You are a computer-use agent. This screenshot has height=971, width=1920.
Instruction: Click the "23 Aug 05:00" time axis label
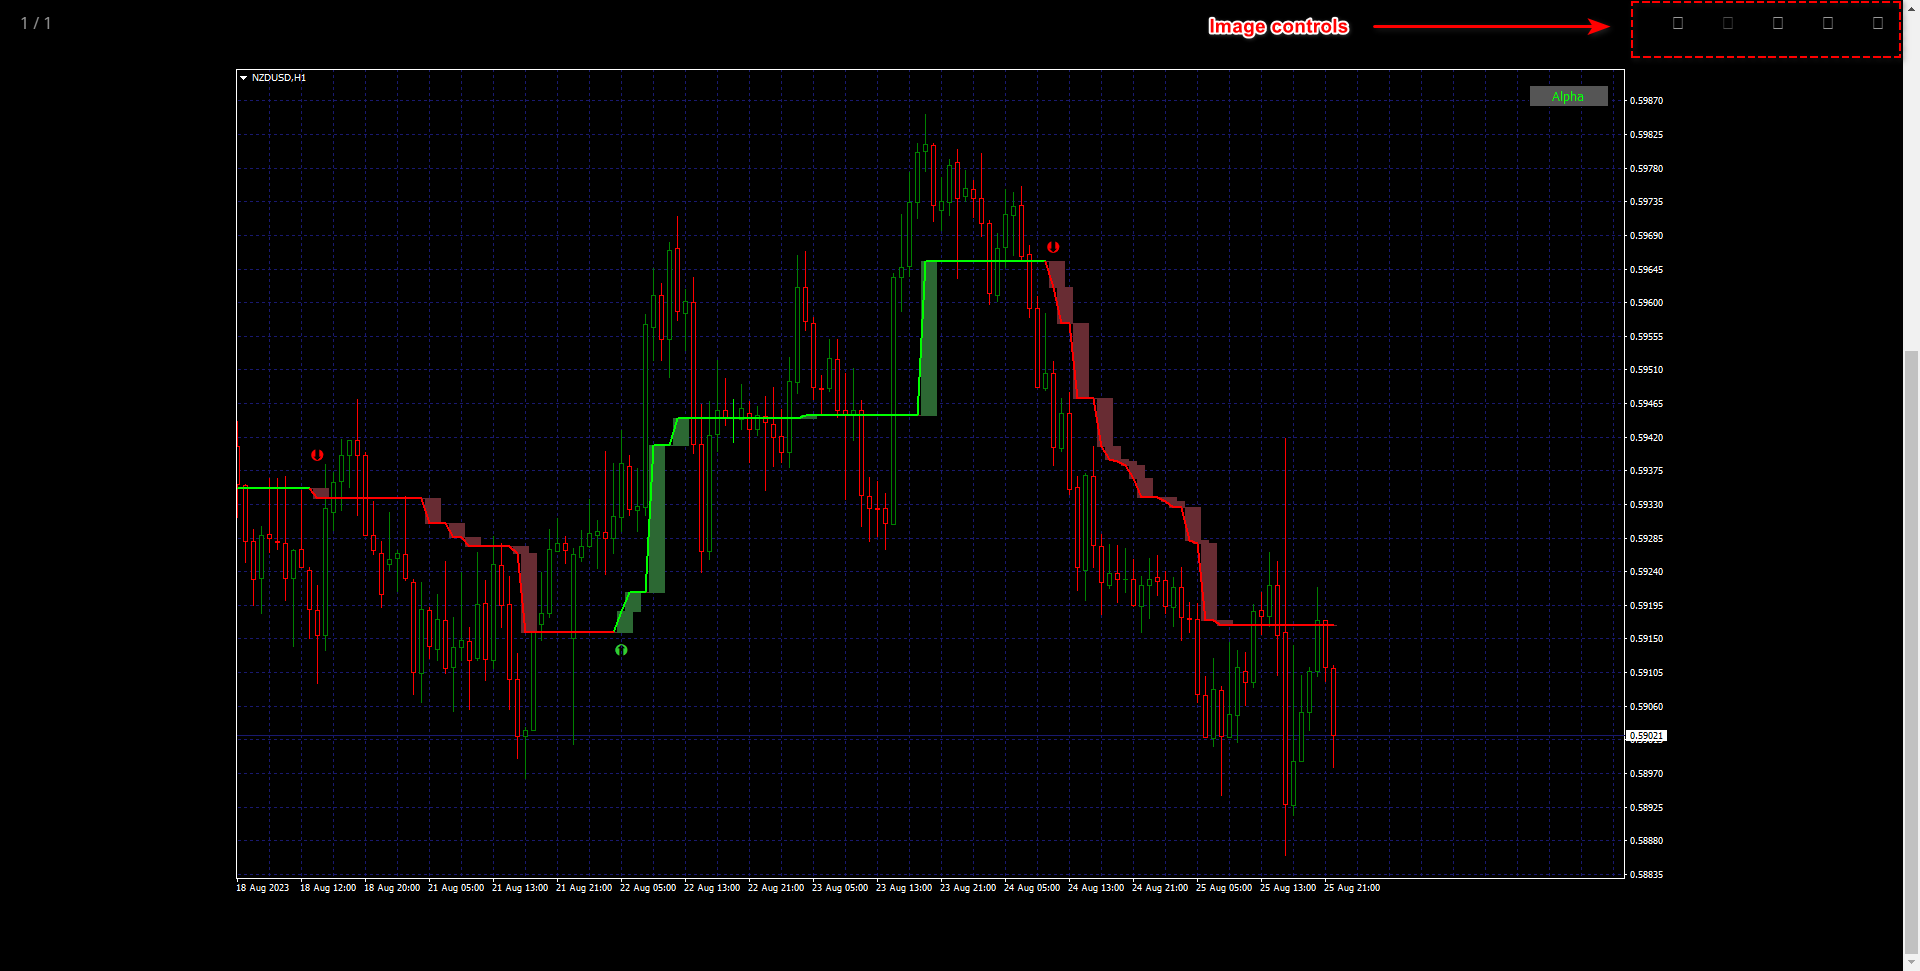(x=840, y=888)
